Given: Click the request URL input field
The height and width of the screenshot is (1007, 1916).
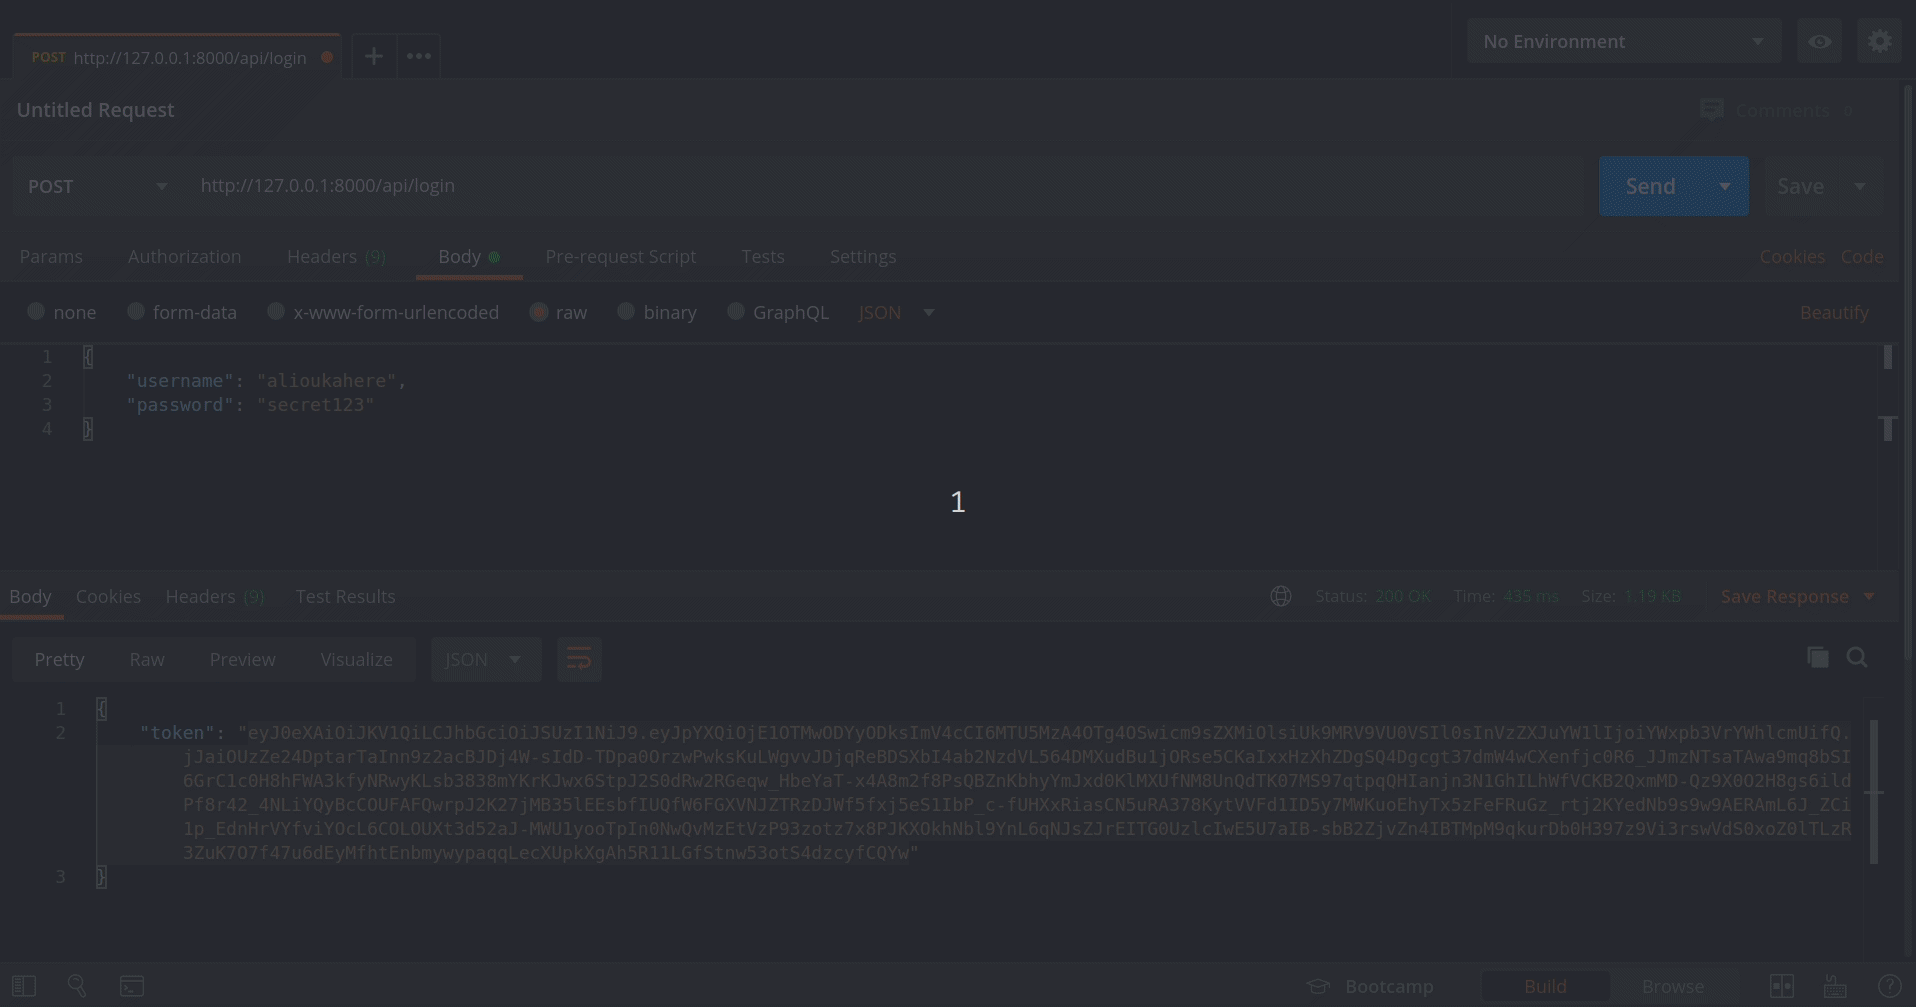Looking at the screenshot, I should click(880, 186).
